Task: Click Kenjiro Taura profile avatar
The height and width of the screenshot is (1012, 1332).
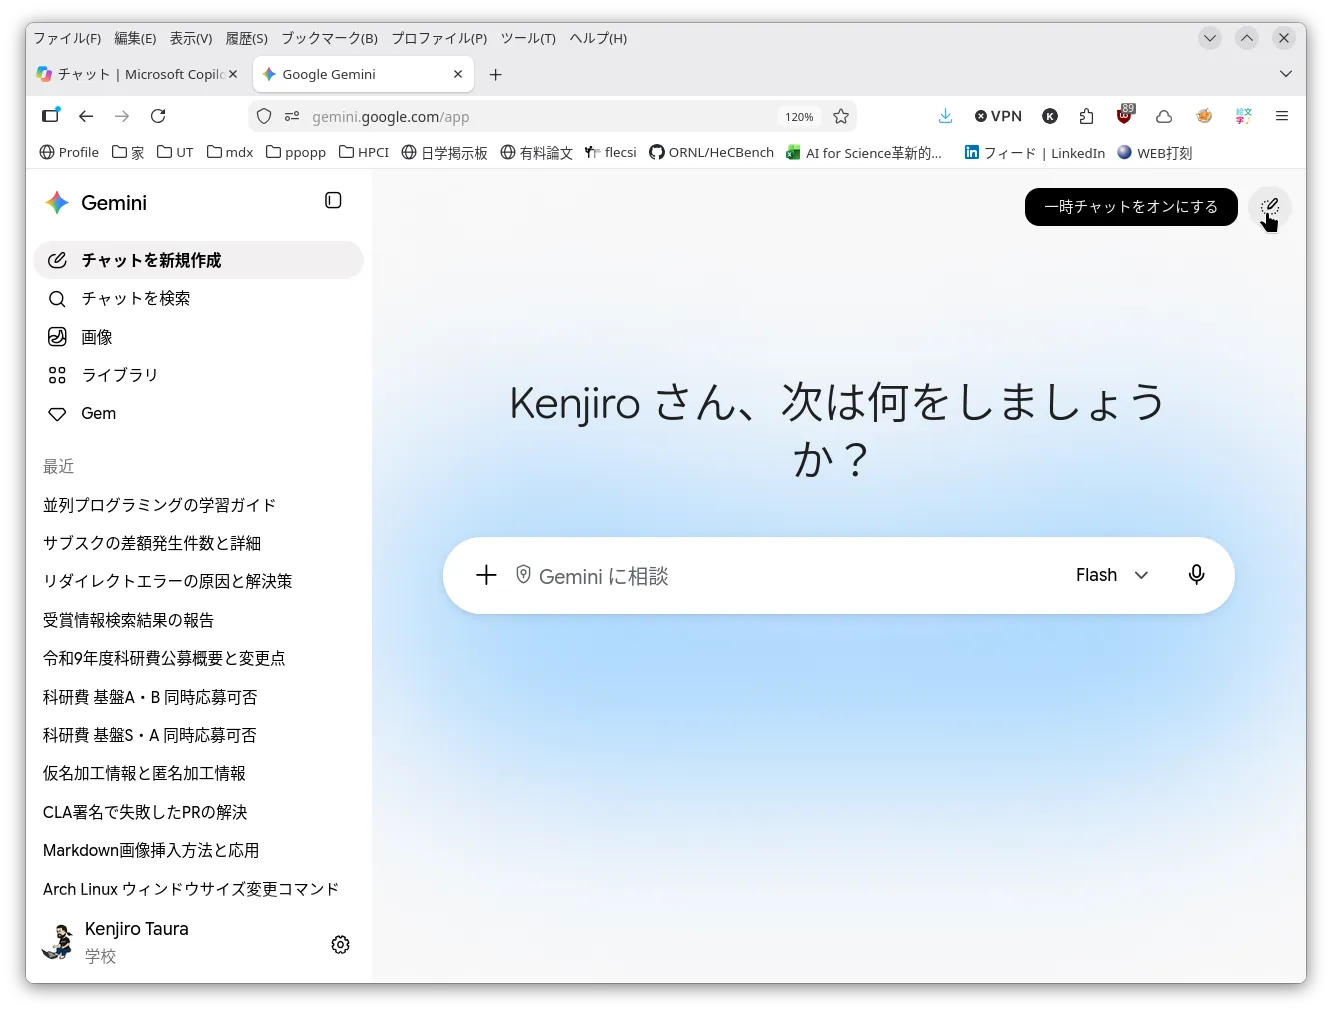Action: 58,942
